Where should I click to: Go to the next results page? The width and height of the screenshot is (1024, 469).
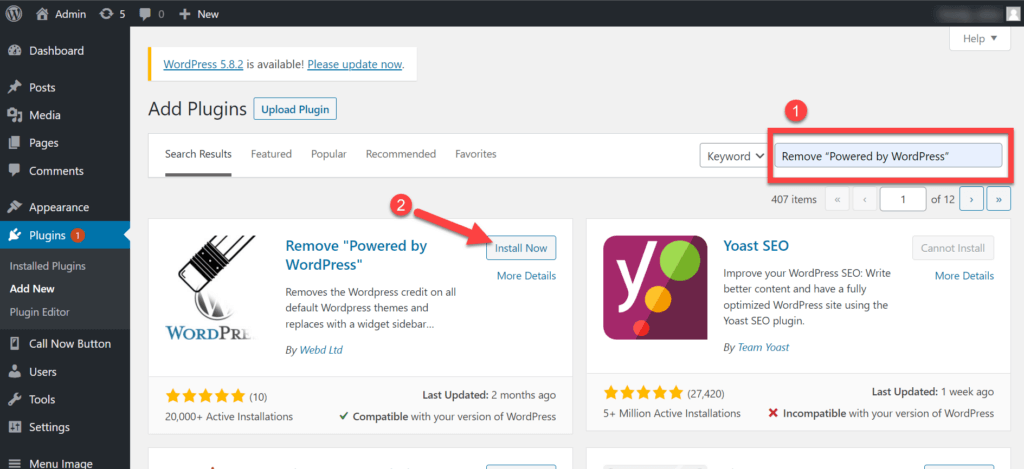tap(972, 199)
